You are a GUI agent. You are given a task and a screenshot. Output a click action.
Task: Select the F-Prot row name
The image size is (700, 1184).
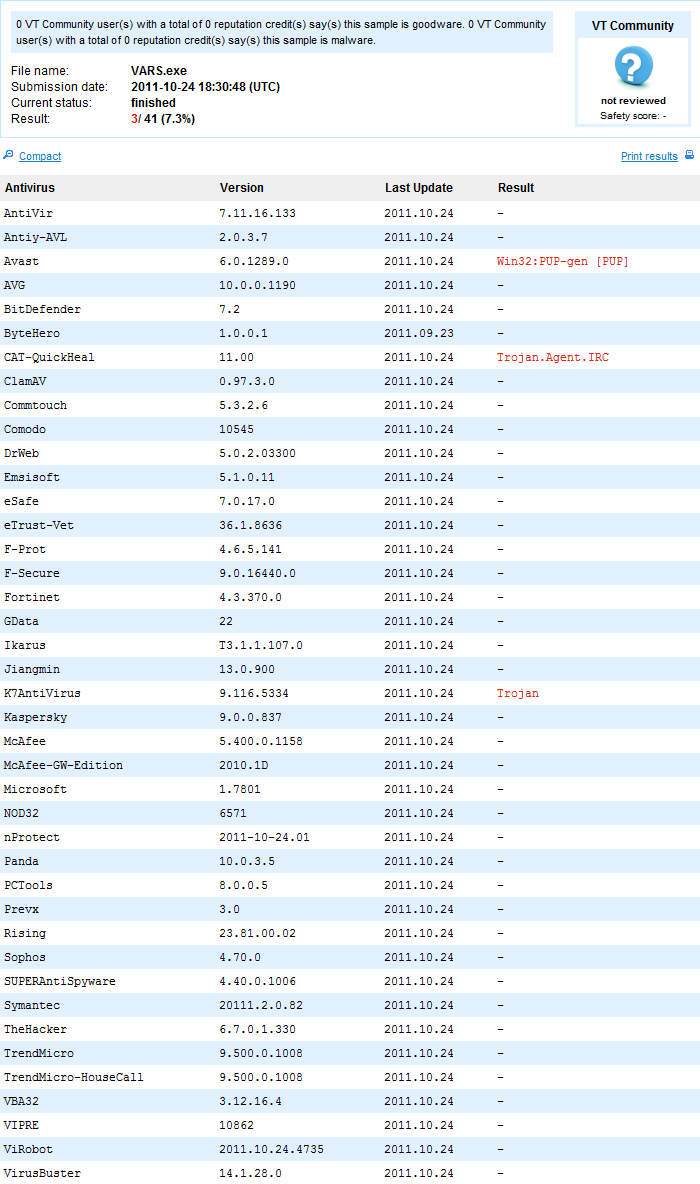coord(25,550)
